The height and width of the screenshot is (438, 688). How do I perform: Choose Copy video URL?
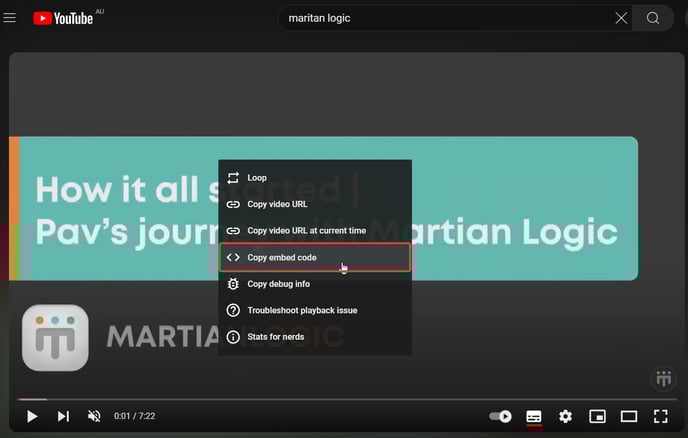pyautogui.click(x=315, y=204)
